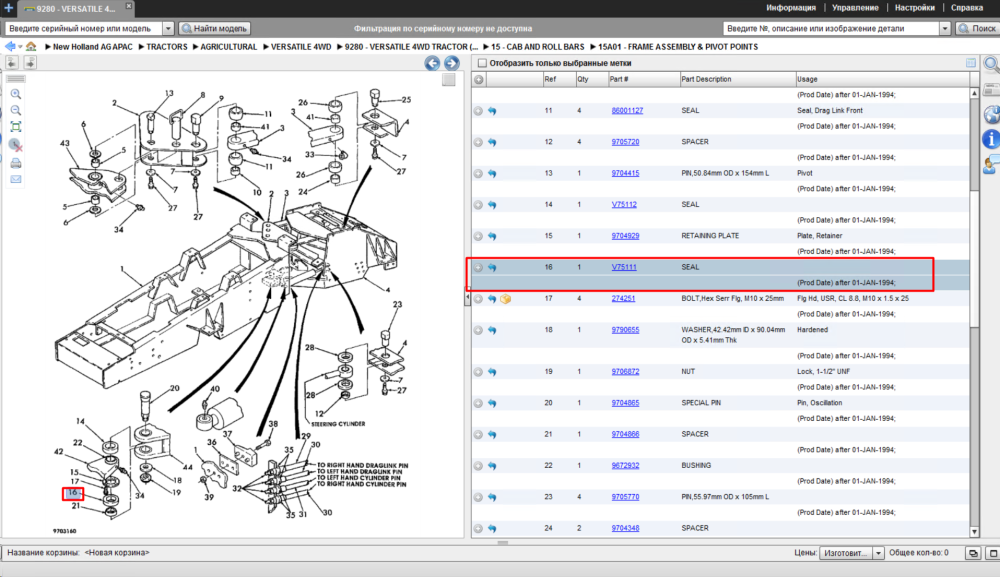Open part number link 86001127
Screen dimensions: 1000x577
627,111
